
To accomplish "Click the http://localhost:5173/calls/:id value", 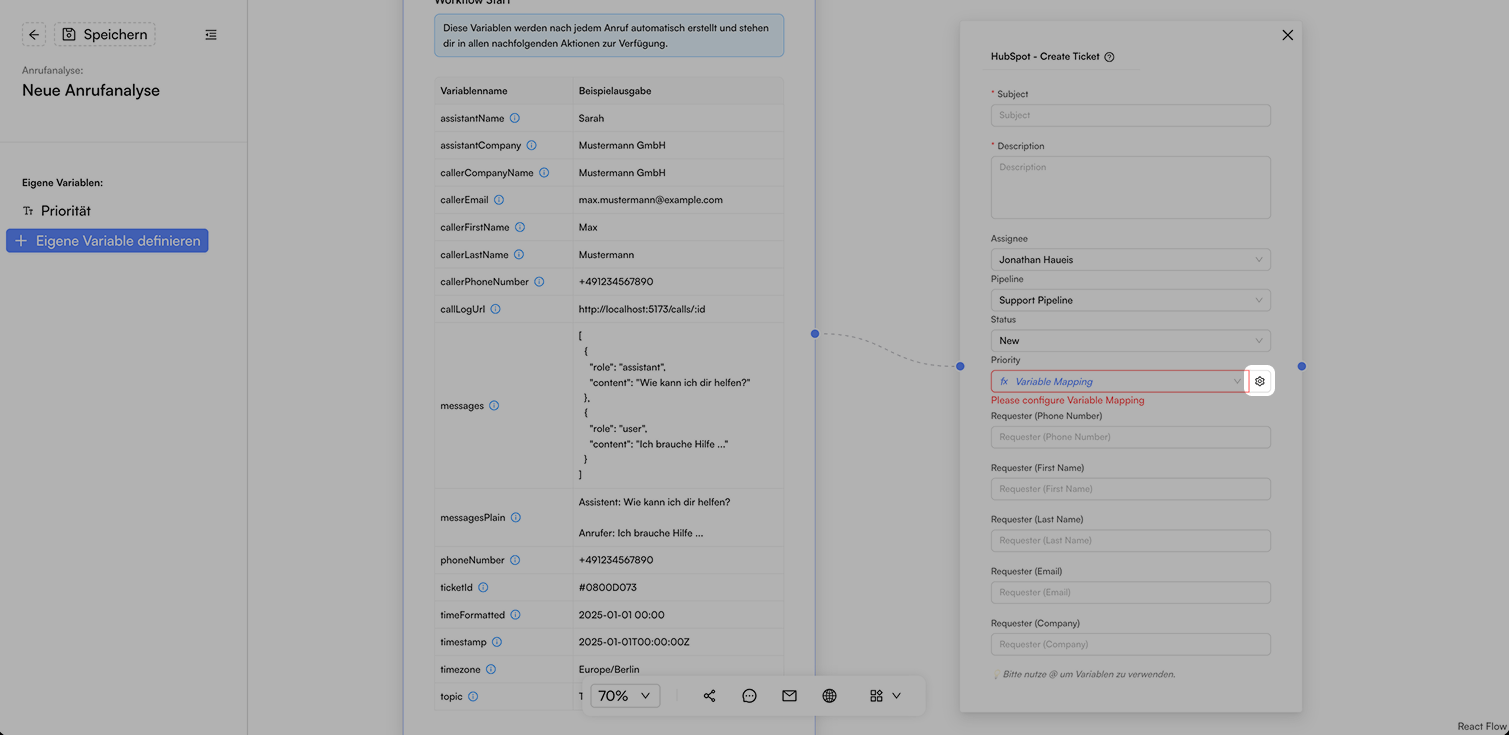I will pyautogui.click(x=642, y=310).
